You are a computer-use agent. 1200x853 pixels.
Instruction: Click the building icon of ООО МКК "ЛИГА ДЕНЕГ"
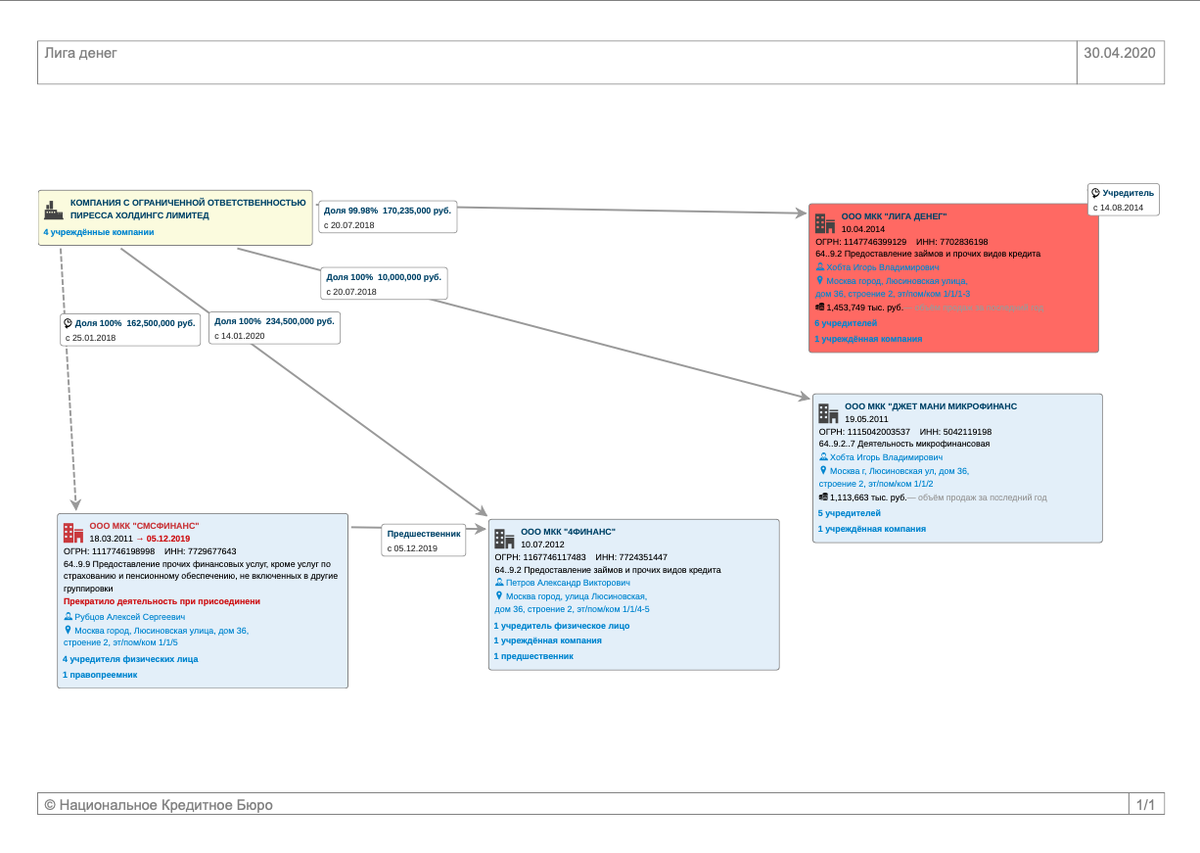pos(824,223)
